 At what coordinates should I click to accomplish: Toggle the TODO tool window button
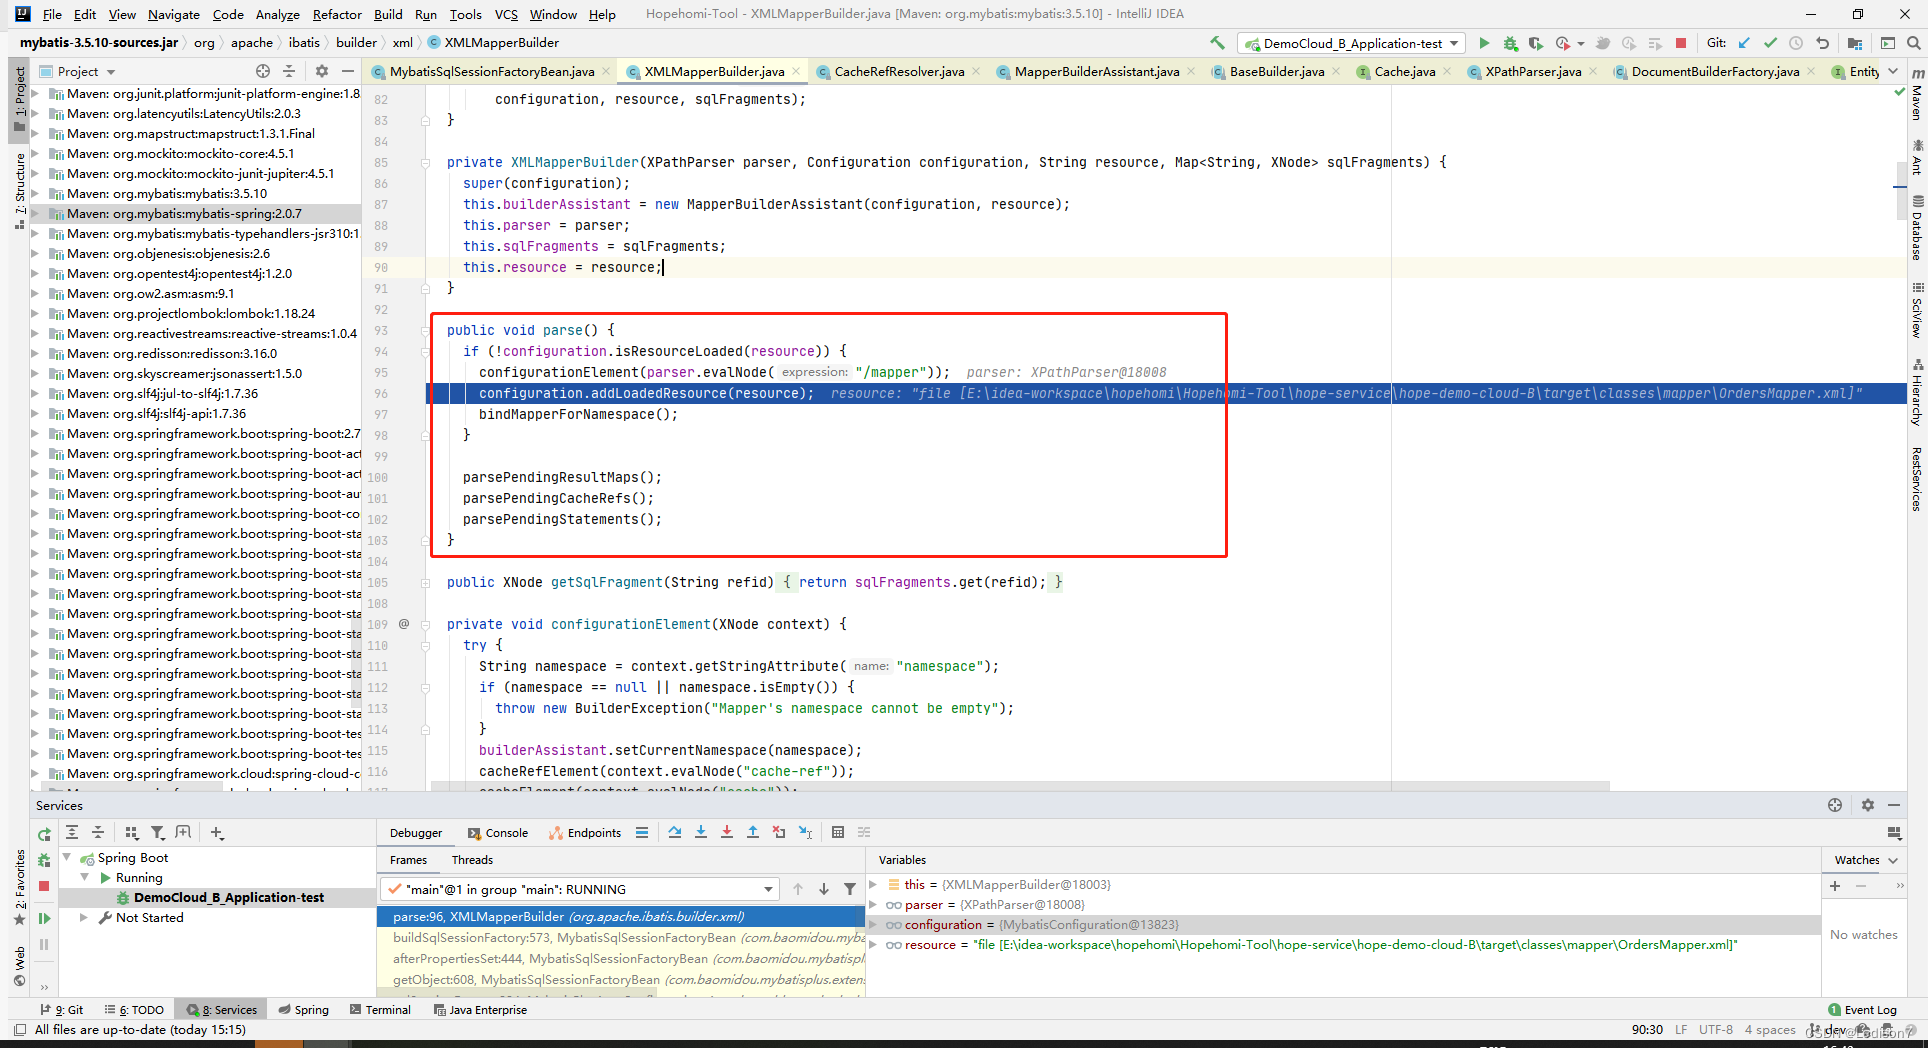pos(135,1010)
